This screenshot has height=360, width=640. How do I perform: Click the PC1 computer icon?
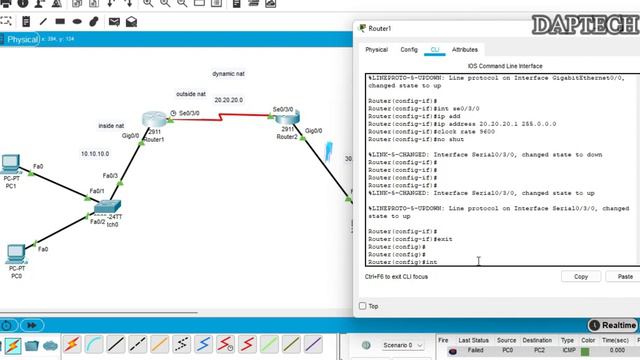(x=11, y=164)
